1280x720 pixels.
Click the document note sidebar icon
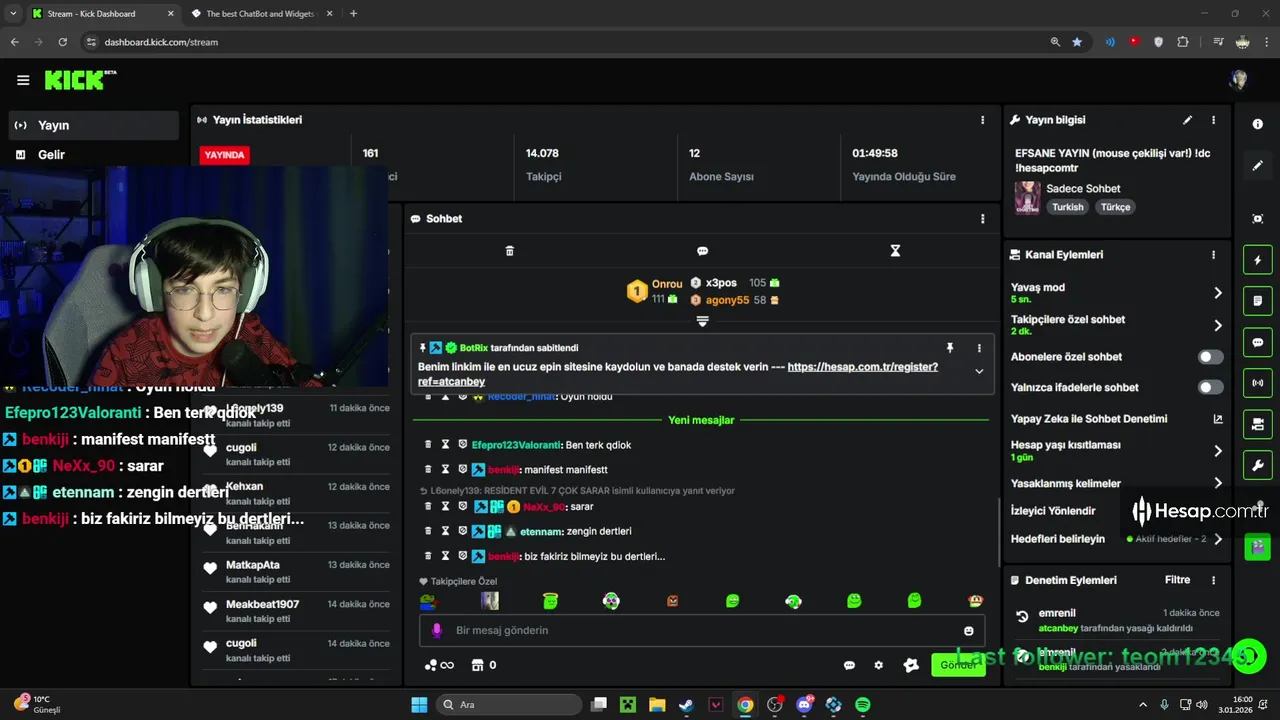1257,300
